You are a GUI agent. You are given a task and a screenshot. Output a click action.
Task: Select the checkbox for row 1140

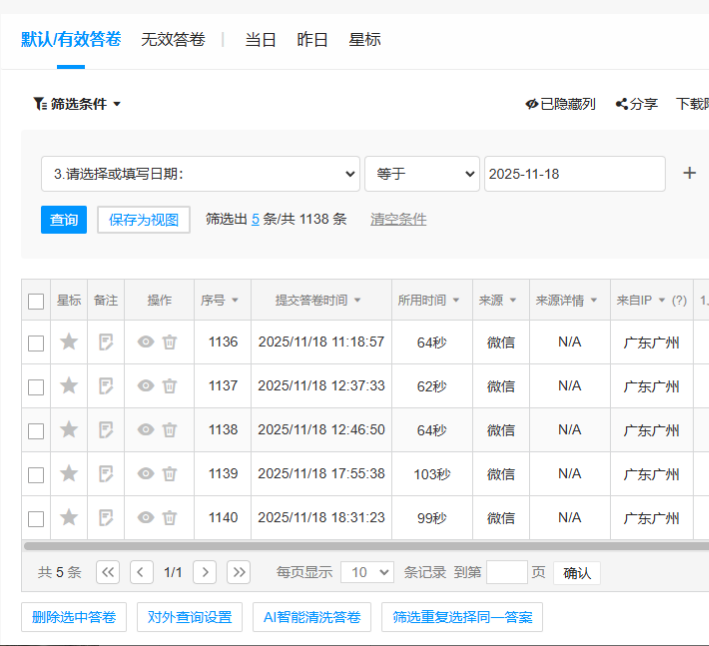coord(36,518)
